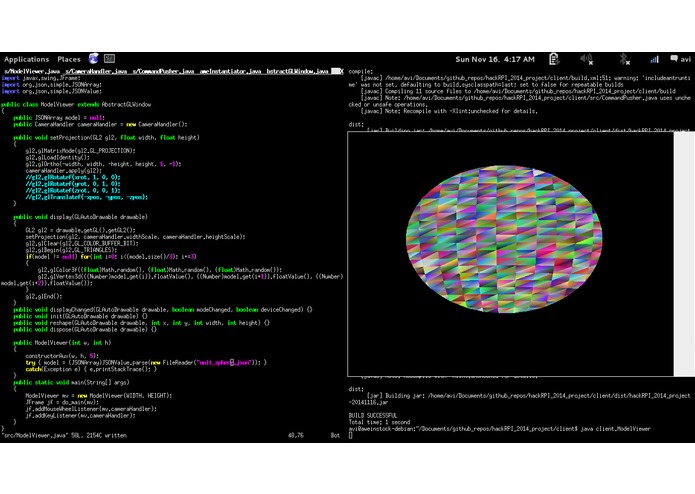Screen dimensions: 695x494
Task: Click the 'jf.addMouseWheelListener' line
Action: pos(91,409)
